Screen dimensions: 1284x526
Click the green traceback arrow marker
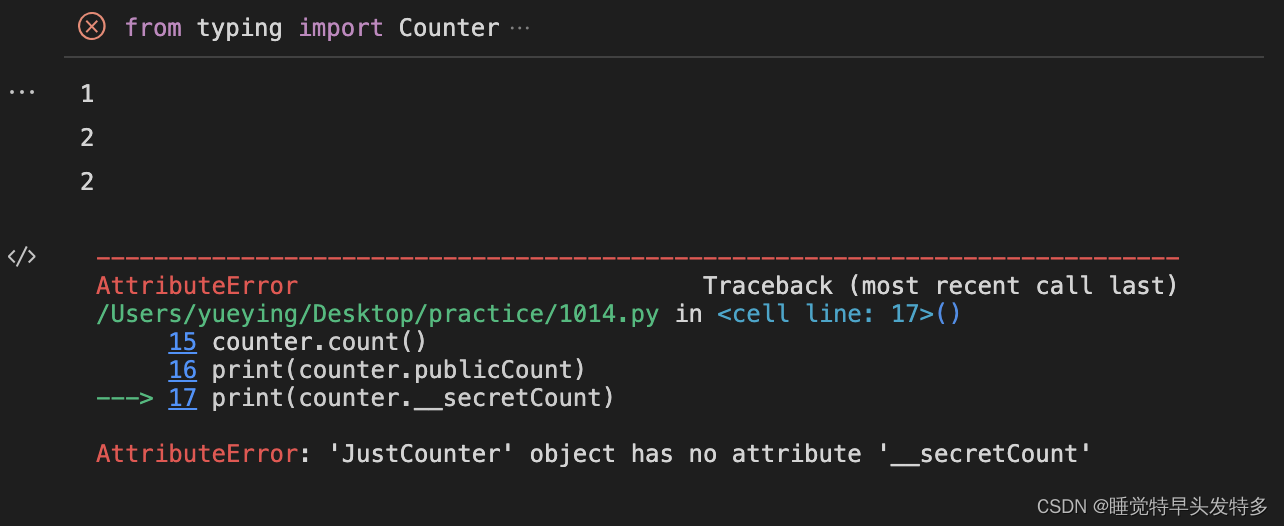click(x=124, y=398)
